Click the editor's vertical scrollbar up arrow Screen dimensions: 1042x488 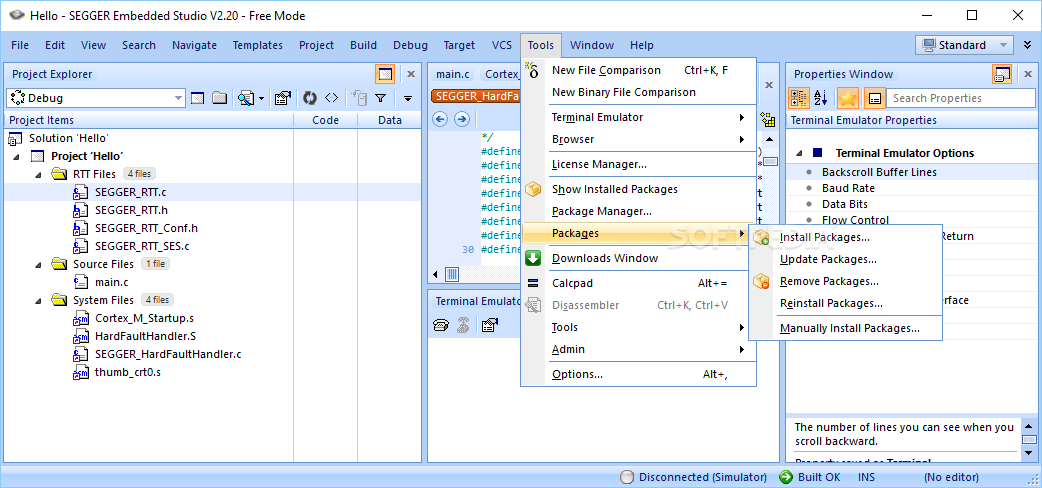pos(770,140)
